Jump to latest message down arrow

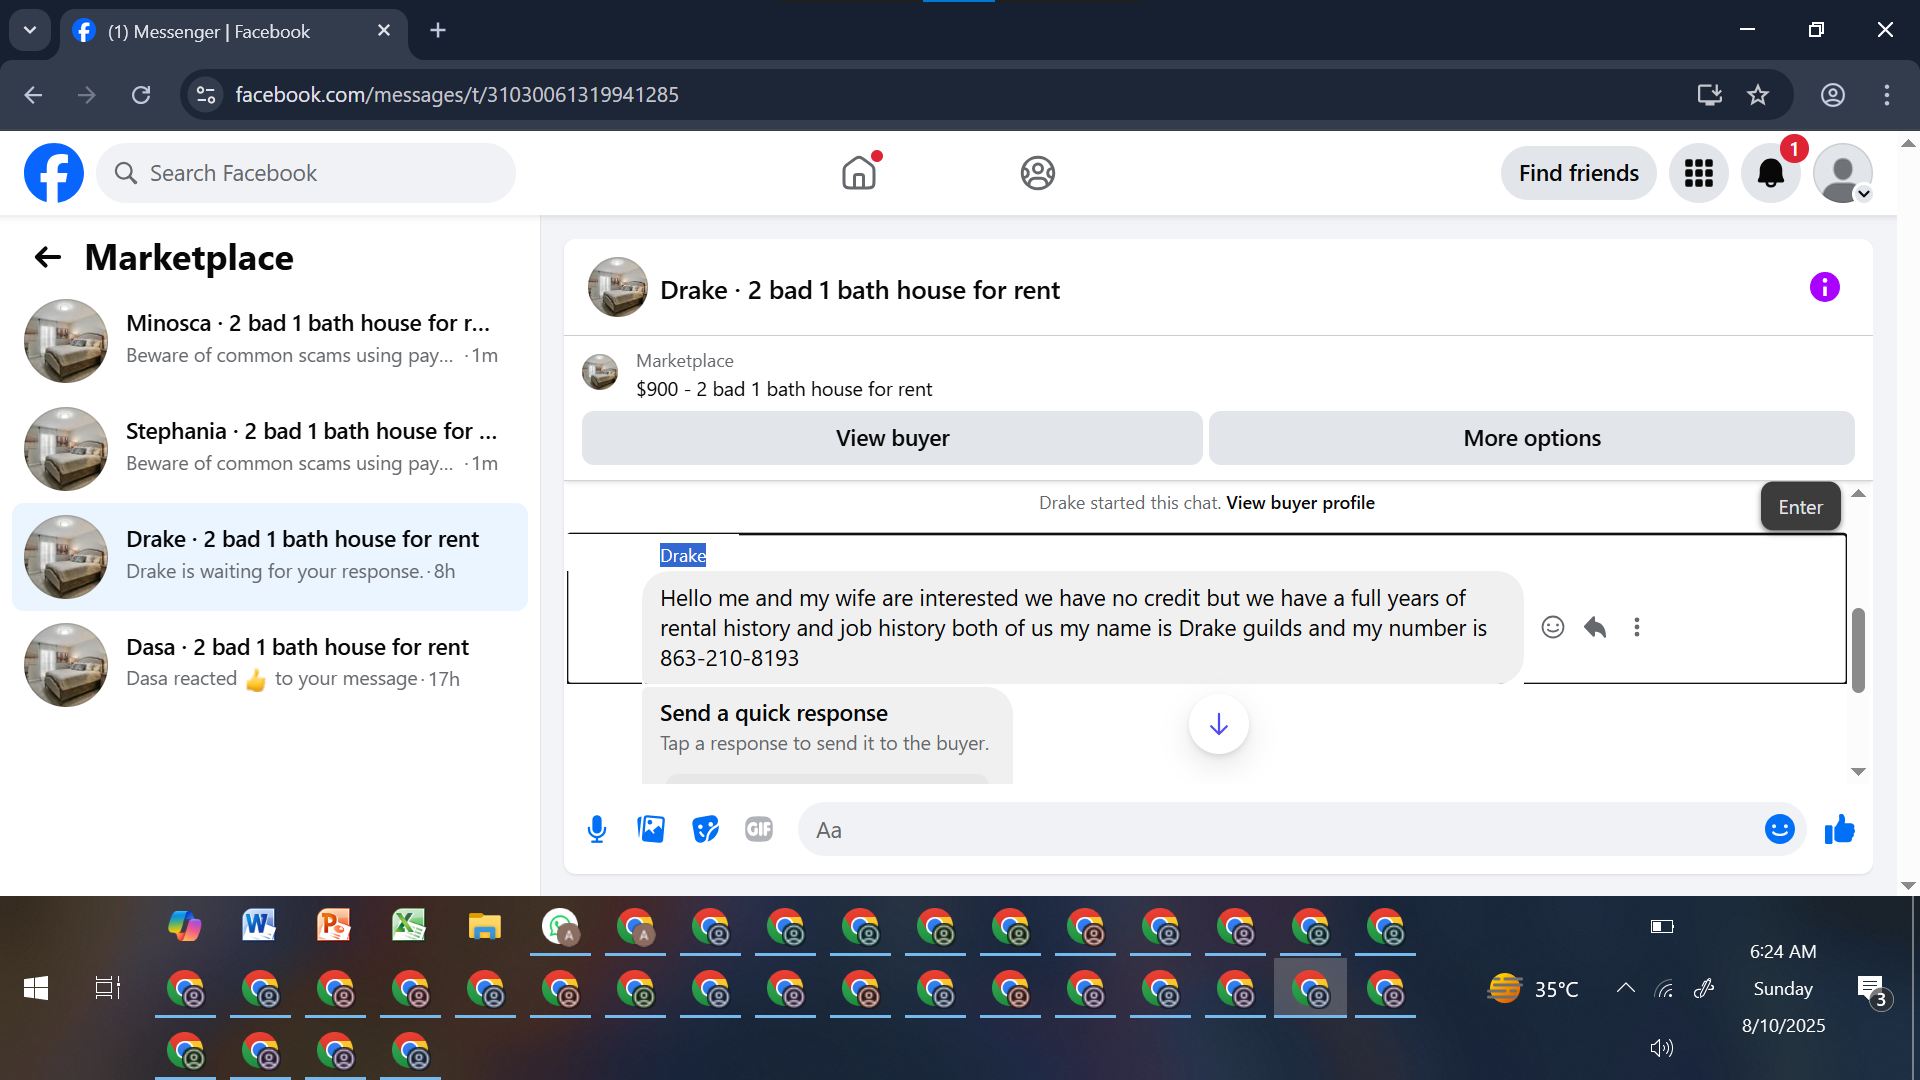1218,724
